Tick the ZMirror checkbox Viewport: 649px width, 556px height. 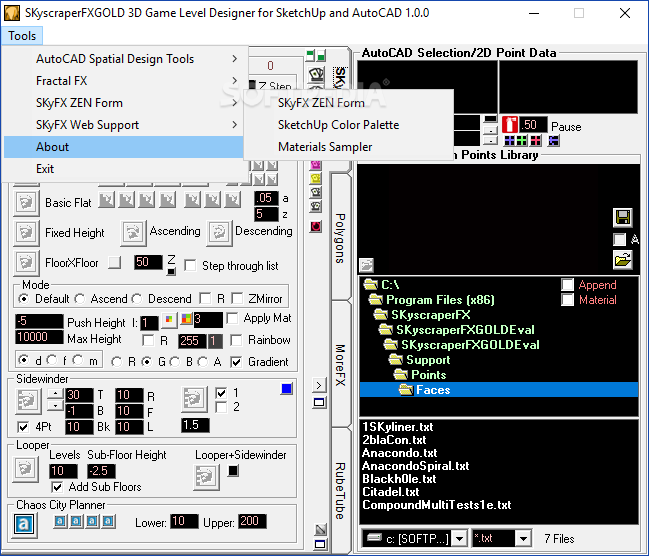coord(237,298)
